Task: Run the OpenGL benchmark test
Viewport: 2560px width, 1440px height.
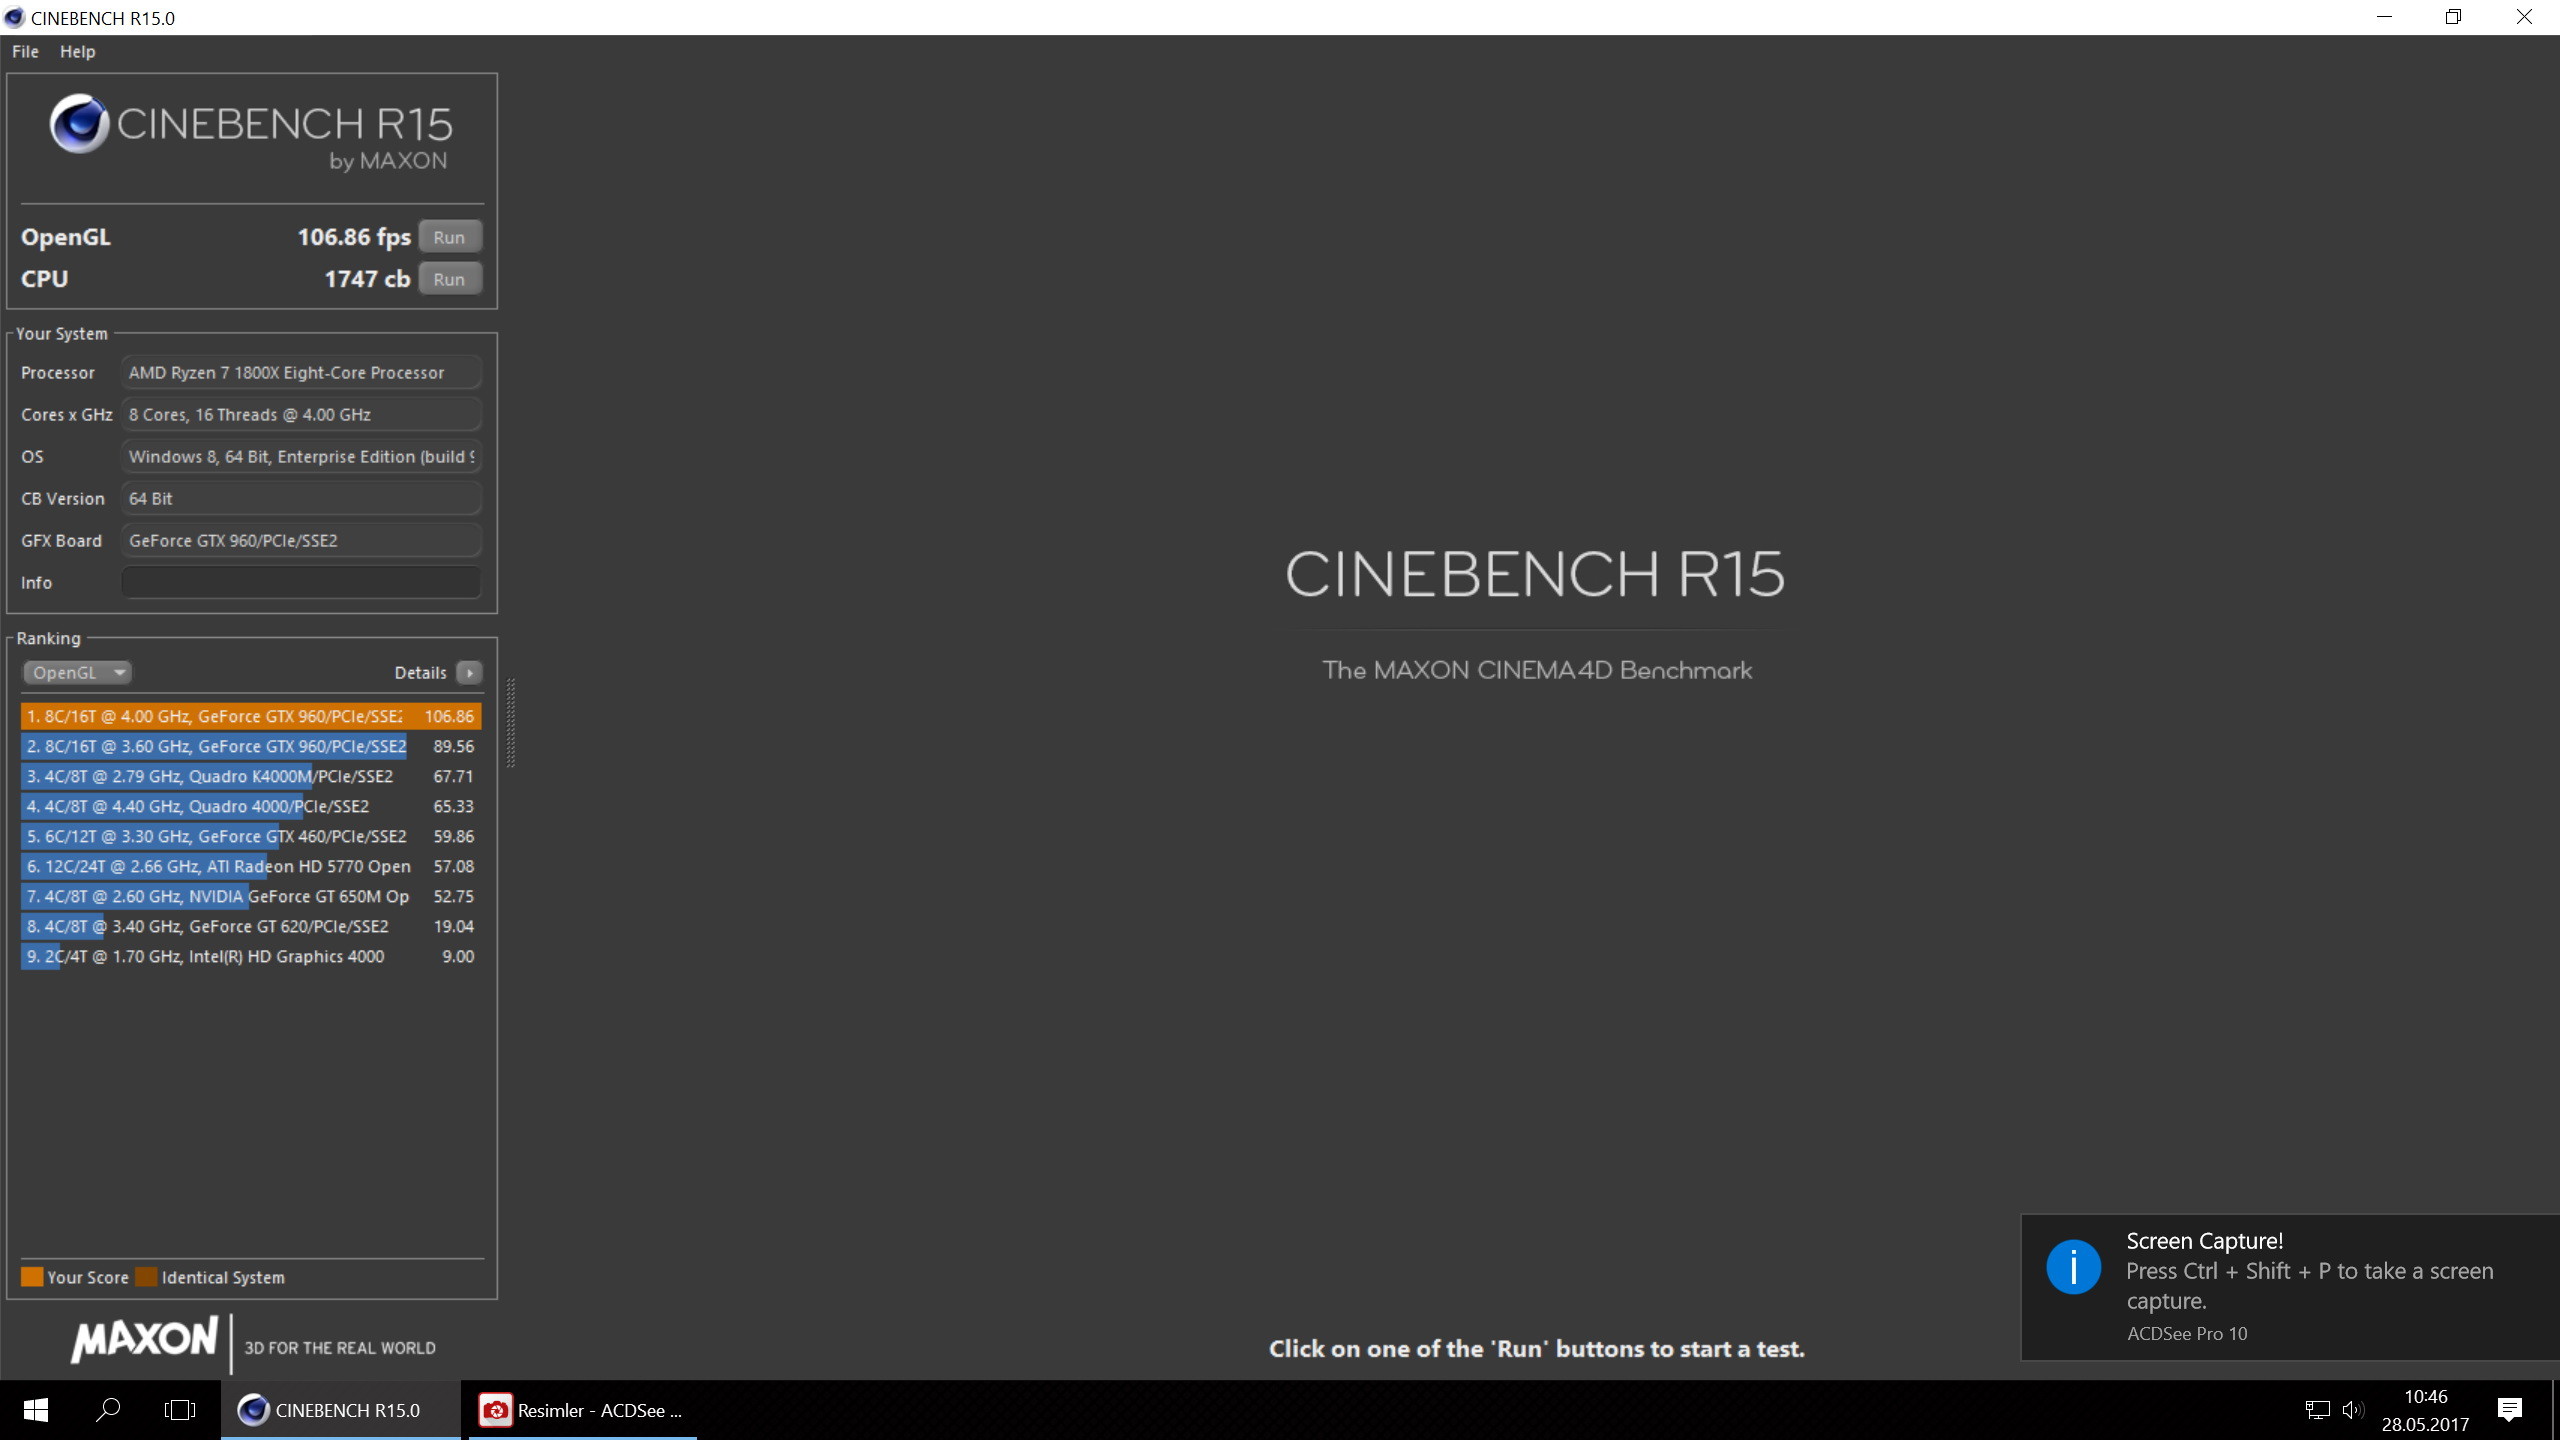Action: [450, 237]
